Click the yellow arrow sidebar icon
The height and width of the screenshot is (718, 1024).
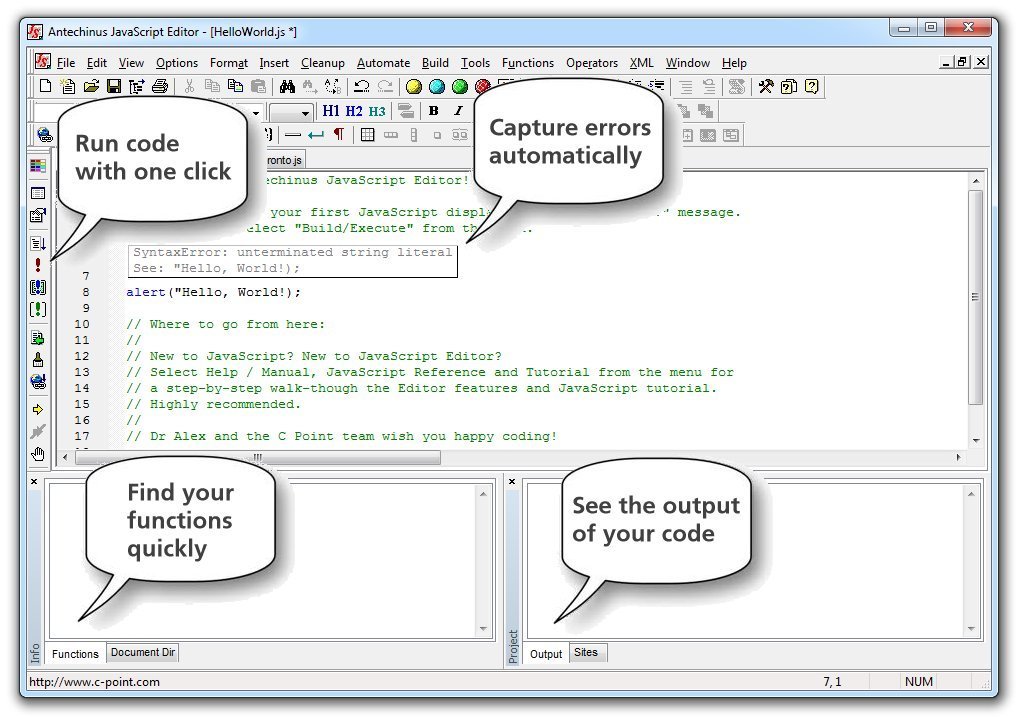tap(38, 410)
